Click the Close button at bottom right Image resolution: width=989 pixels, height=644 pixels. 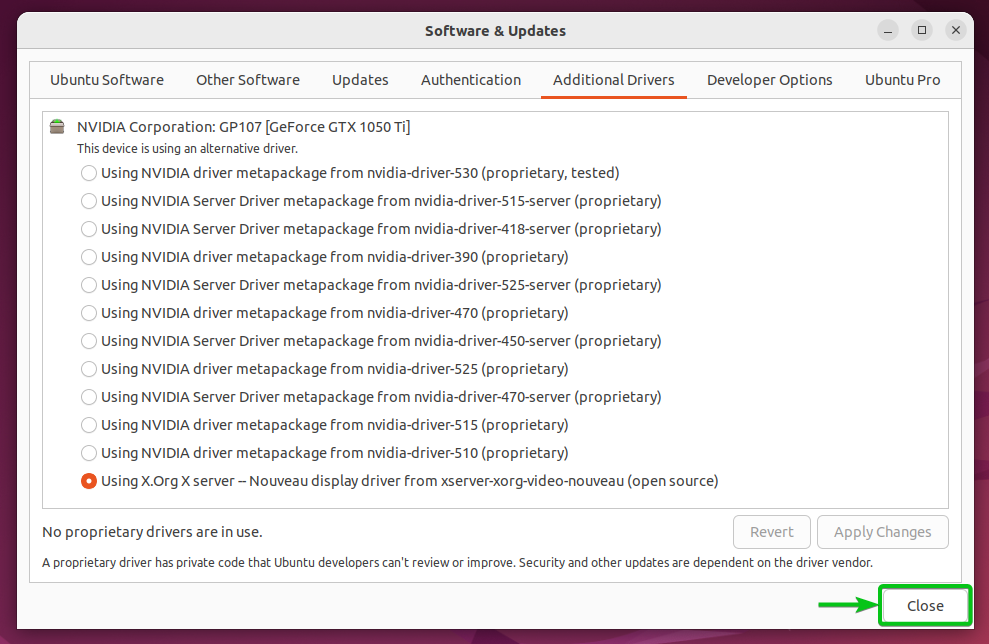[925, 606]
